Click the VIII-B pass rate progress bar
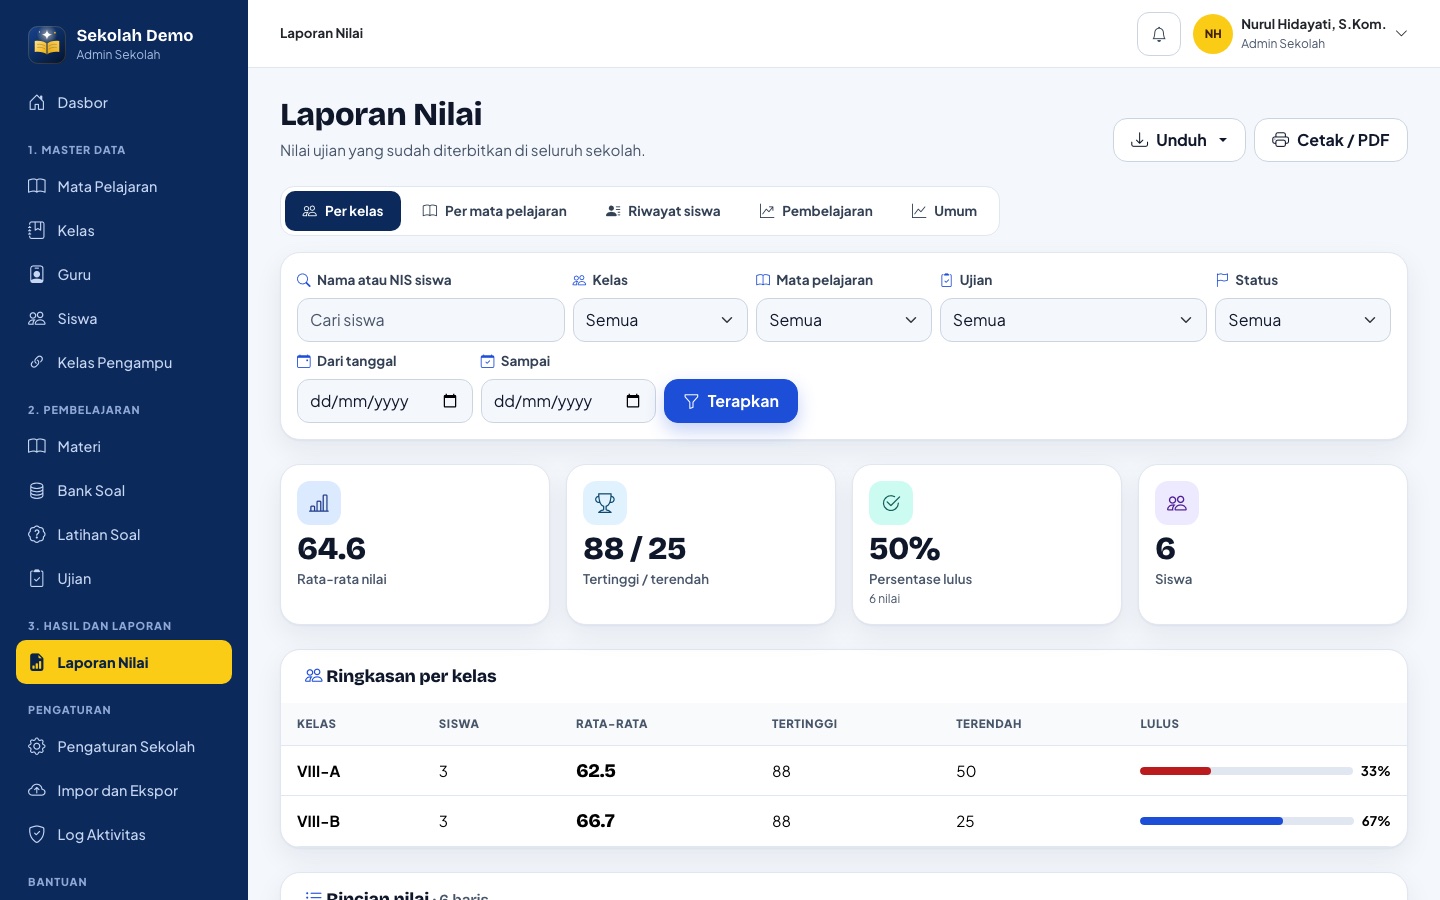Viewport: 1440px width, 900px height. coord(1247,821)
